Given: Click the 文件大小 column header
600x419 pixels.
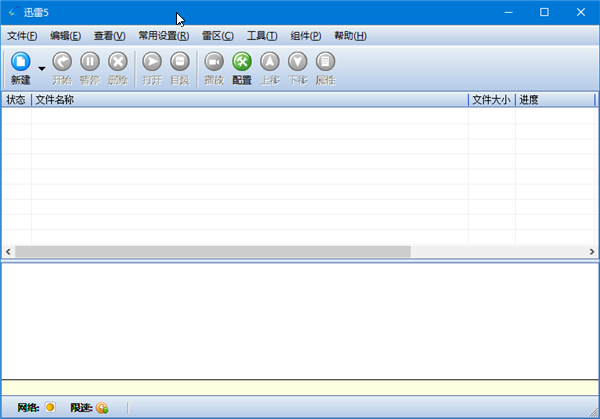Looking at the screenshot, I should click(x=491, y=100).
